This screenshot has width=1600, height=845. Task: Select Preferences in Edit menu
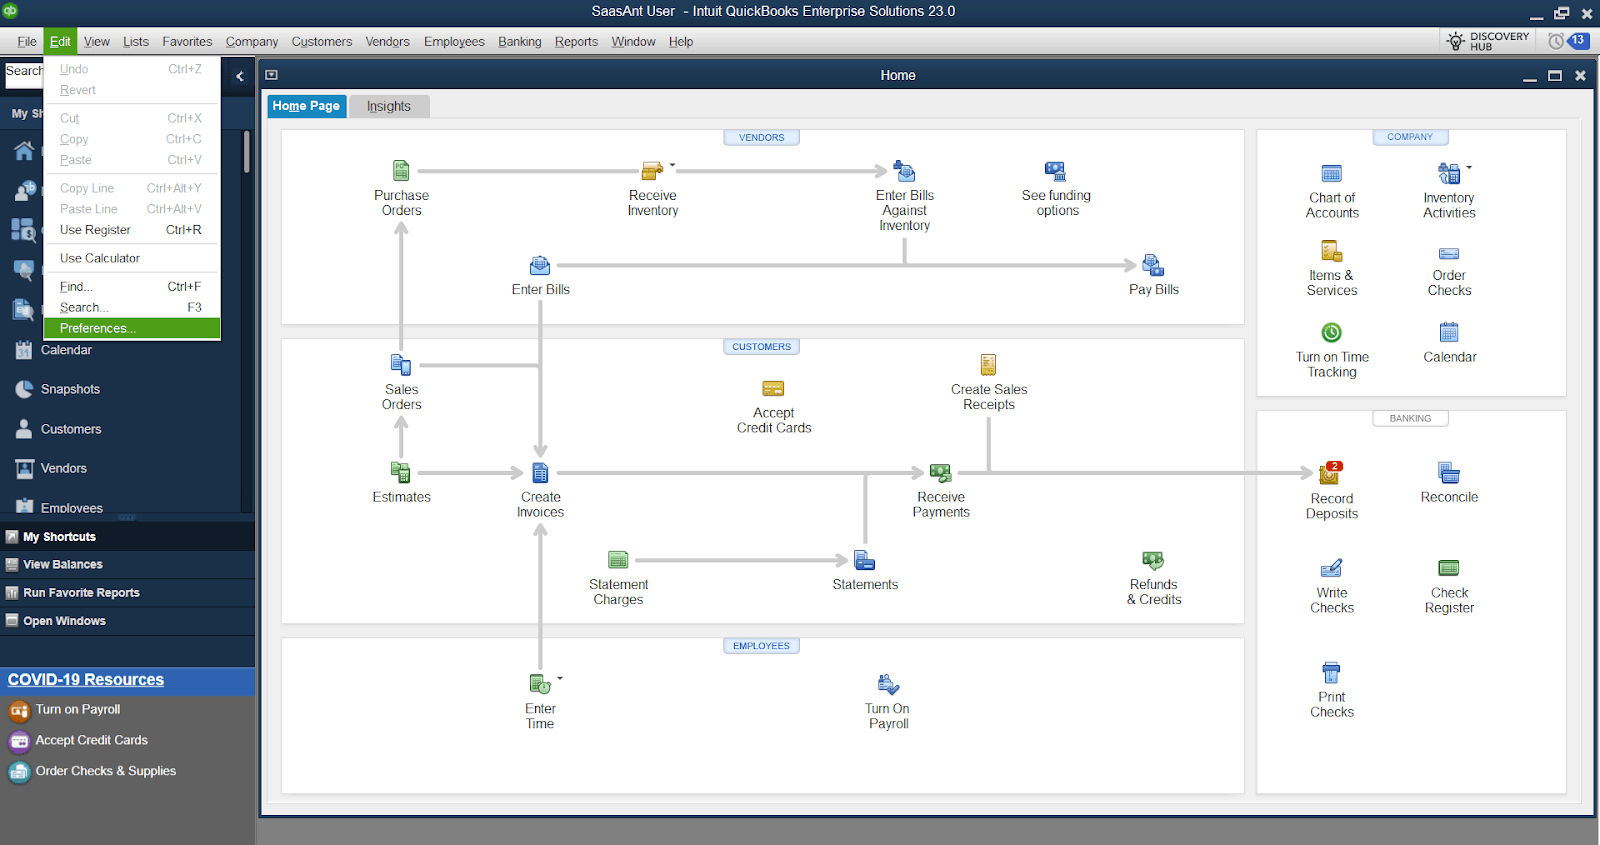pyautogui.click(x=132, y=328)
